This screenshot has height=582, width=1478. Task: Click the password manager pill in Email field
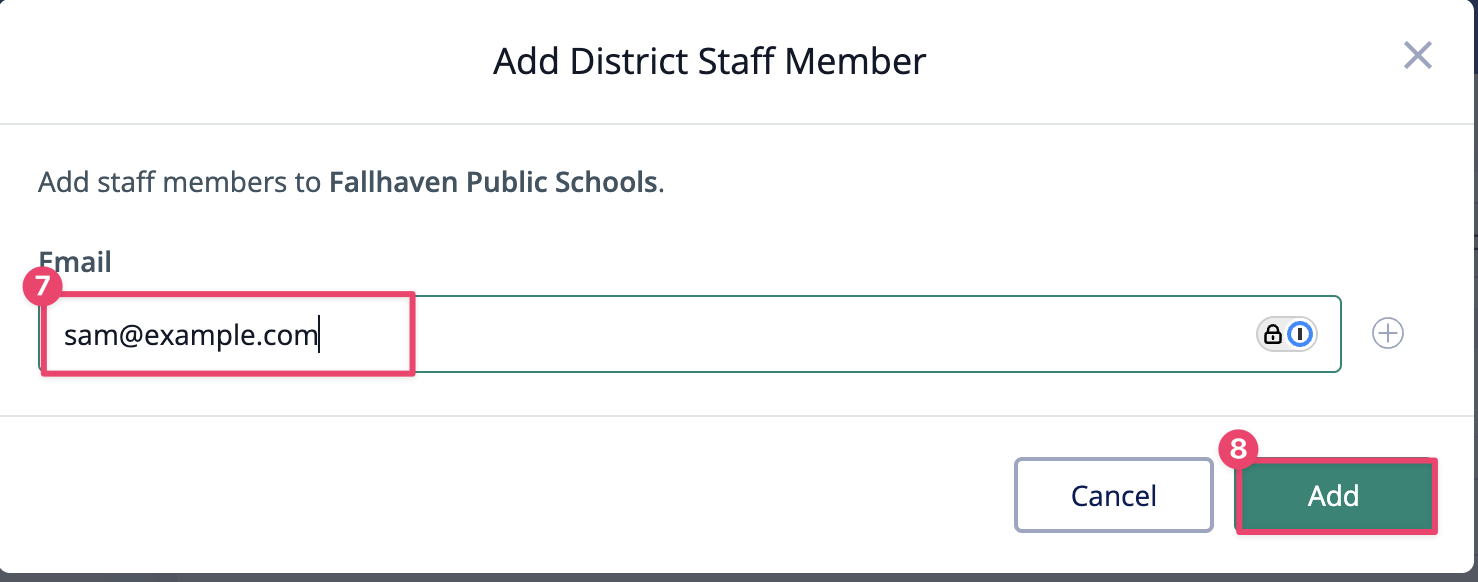point(1286,334)
